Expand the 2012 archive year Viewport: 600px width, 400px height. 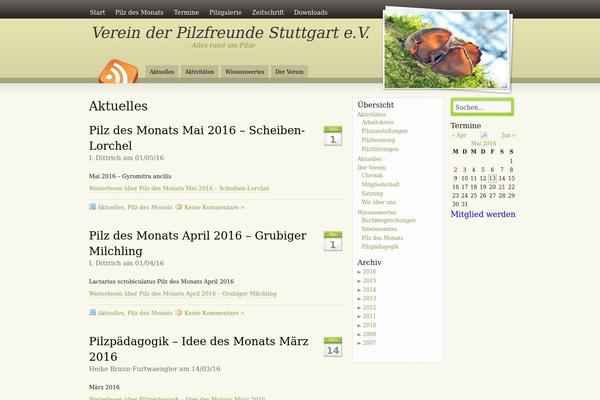point(359,308)
